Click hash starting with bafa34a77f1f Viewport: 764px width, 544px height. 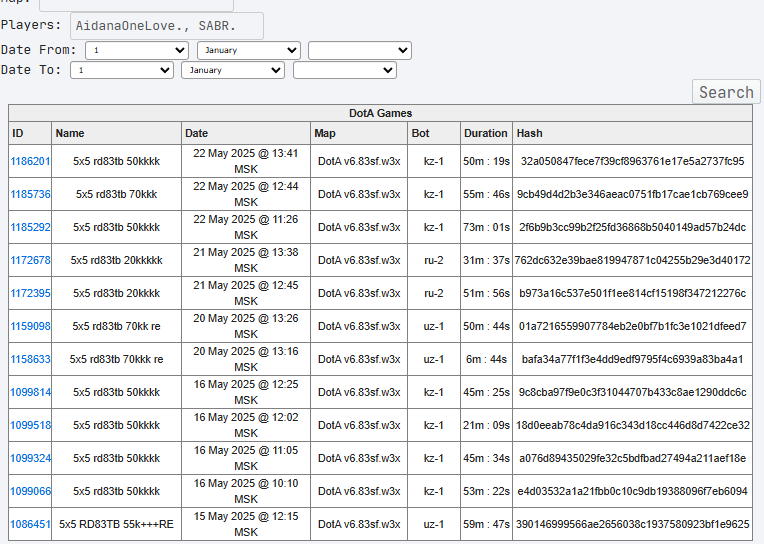click(632, 359)
